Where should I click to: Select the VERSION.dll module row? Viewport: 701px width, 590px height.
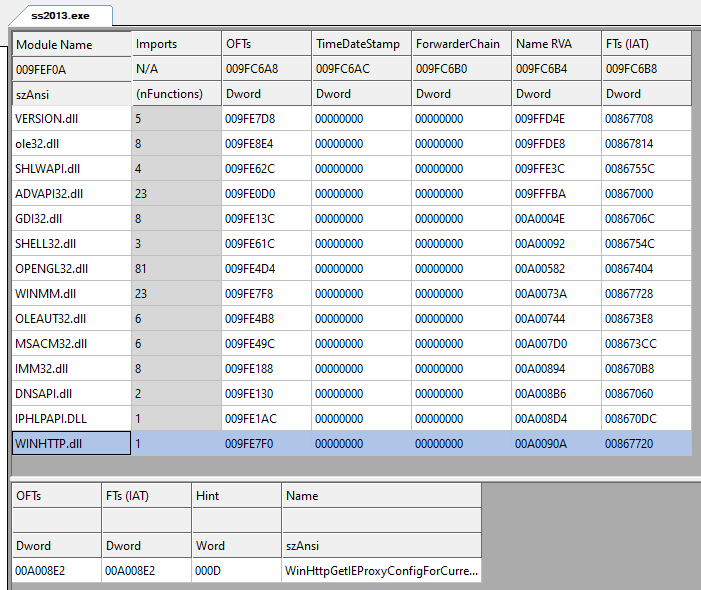point(352,119)
